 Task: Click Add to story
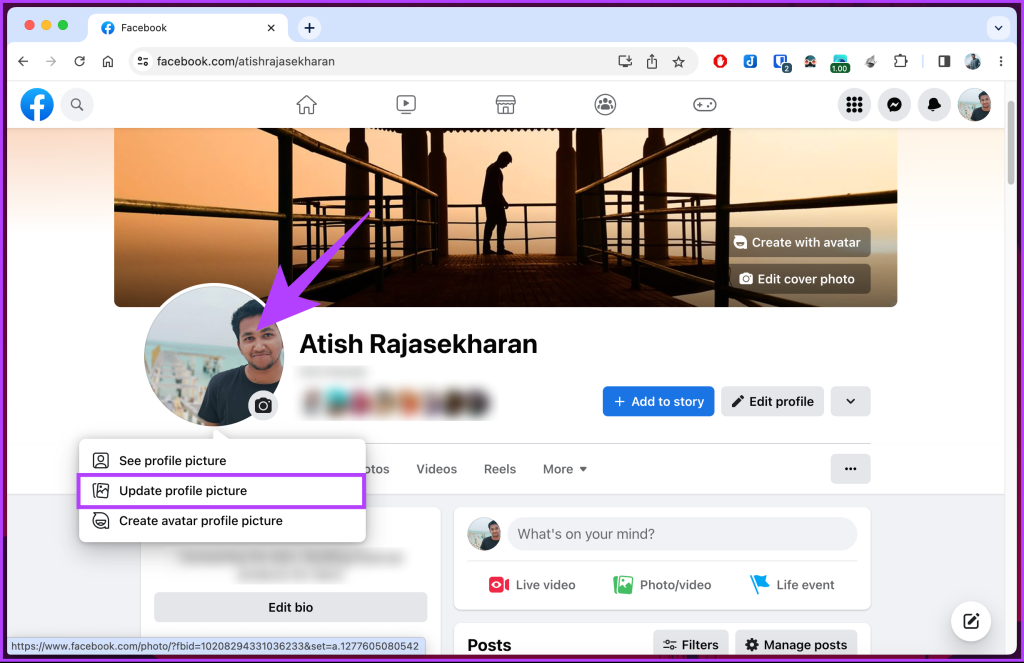[658, 401]
